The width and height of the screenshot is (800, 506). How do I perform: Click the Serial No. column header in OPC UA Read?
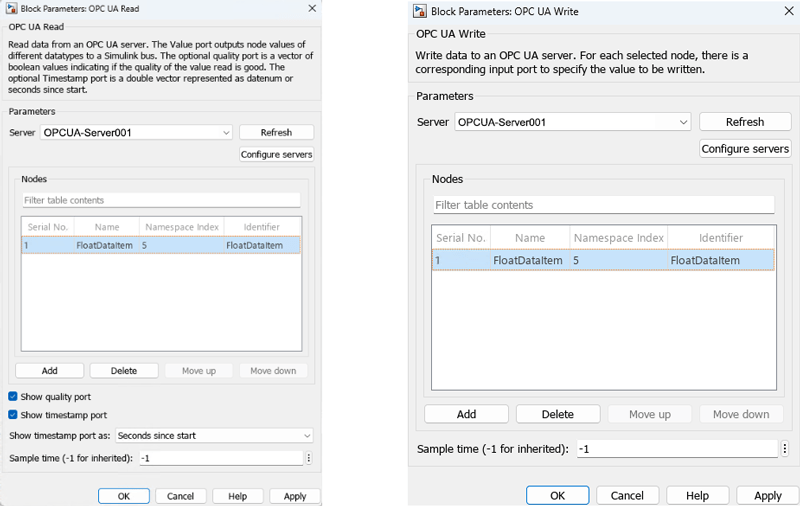48,227
